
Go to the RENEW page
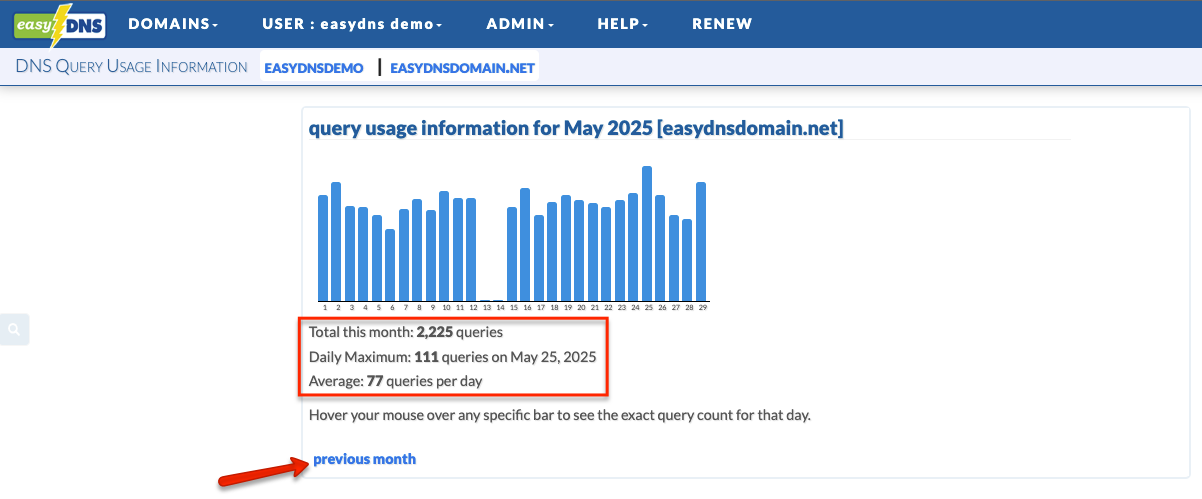point(722,23)
